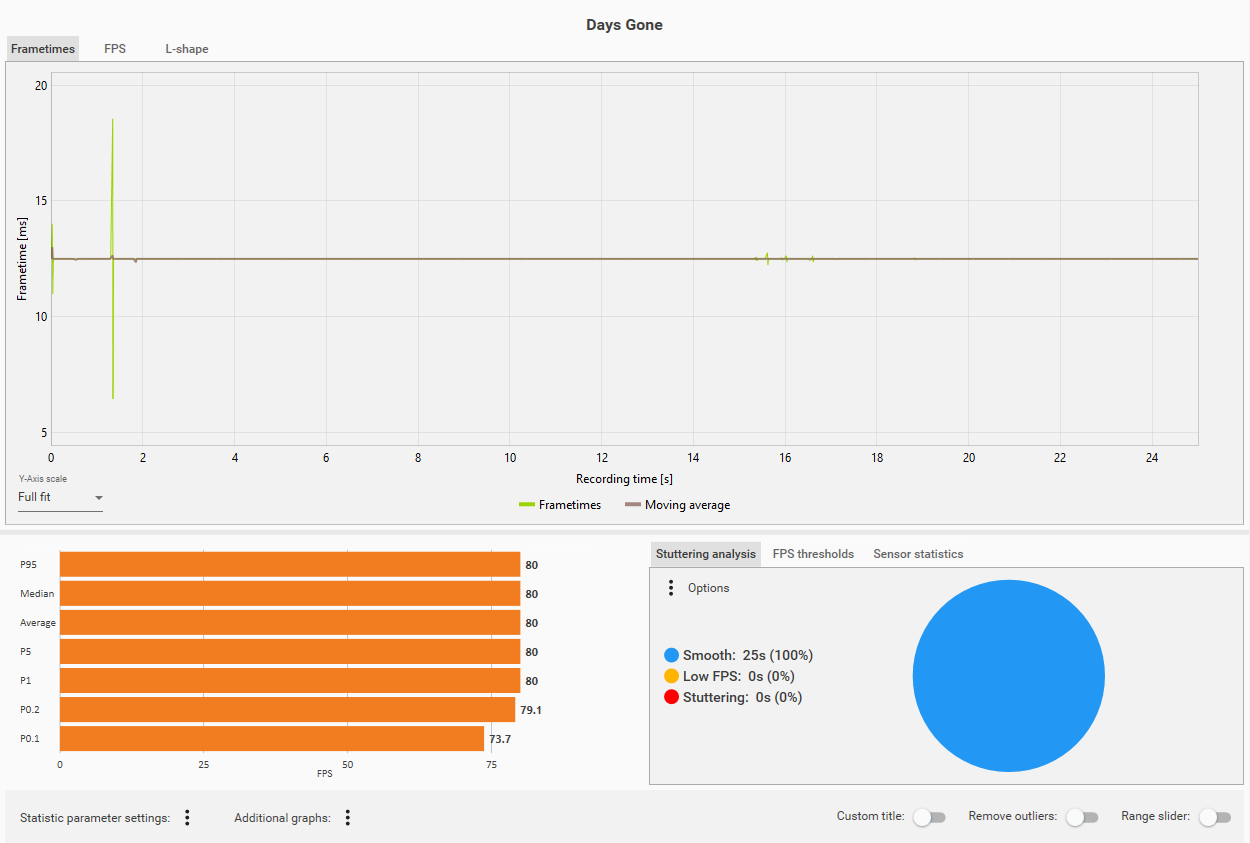Click the Low FPS yellow dot
The height and width of the screenshot is (843, 1250).
pyautogui.click(x=671, y=676)
